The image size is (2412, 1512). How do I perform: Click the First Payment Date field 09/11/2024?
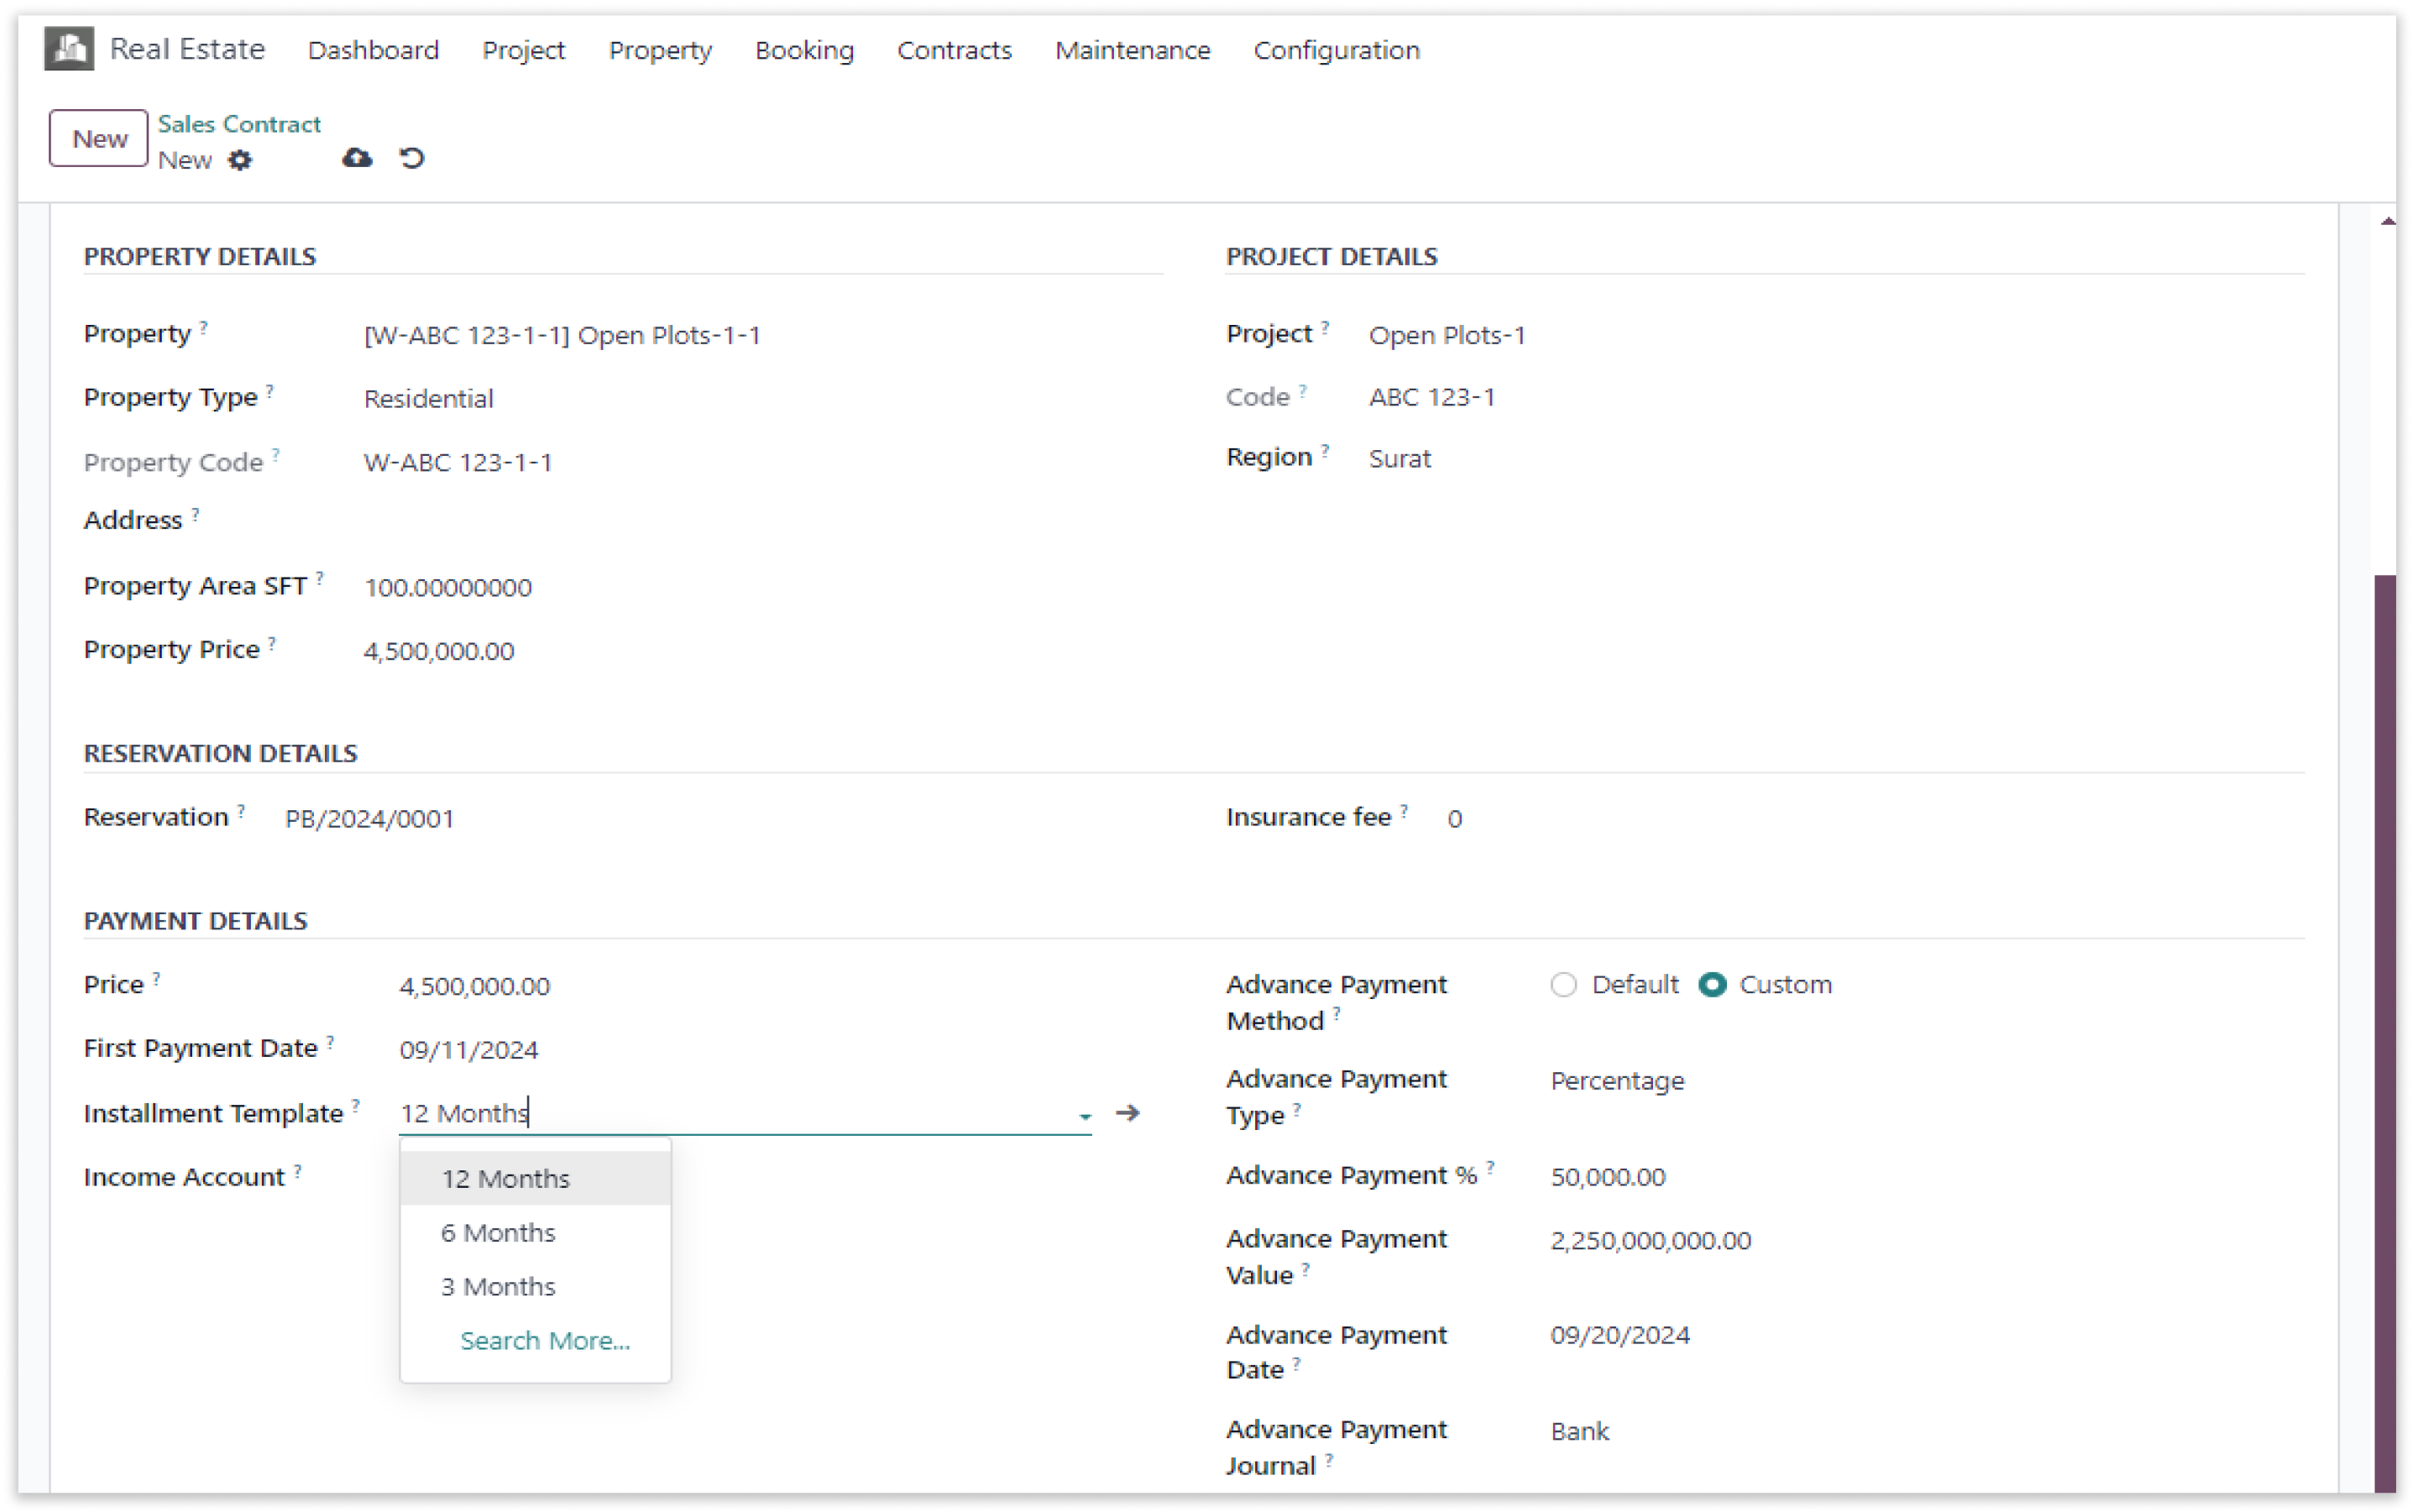click(x=468, y=1050)
